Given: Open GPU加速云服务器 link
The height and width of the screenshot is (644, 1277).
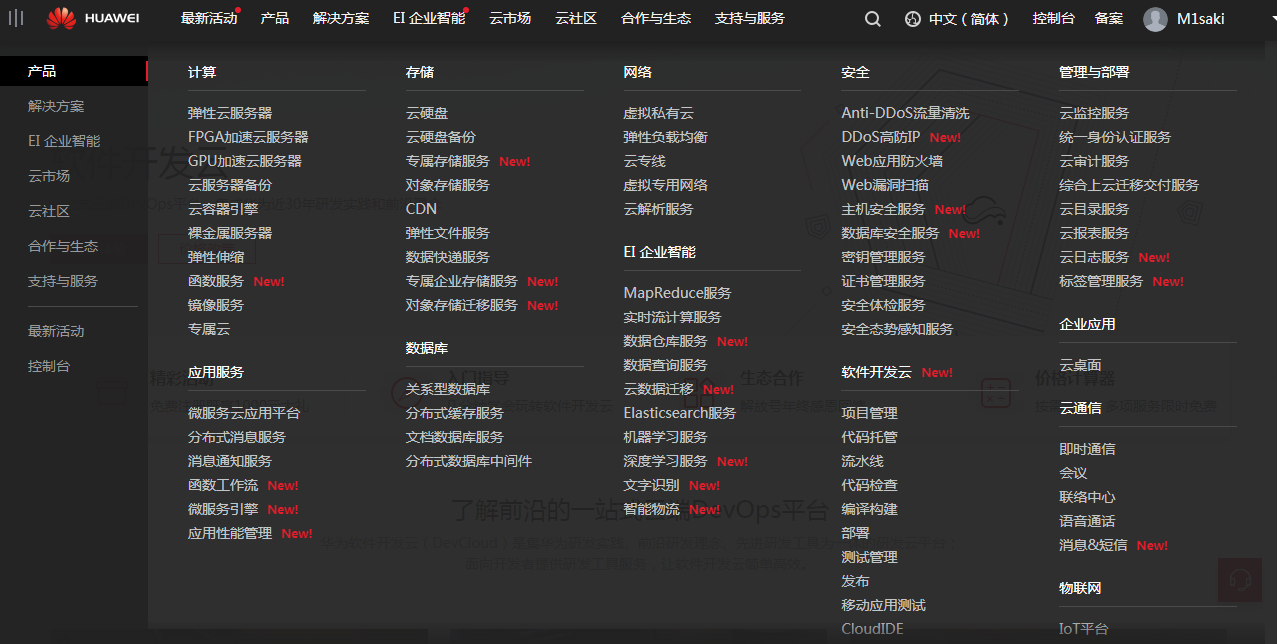Looking at the screenshot, I should point(245,161).
